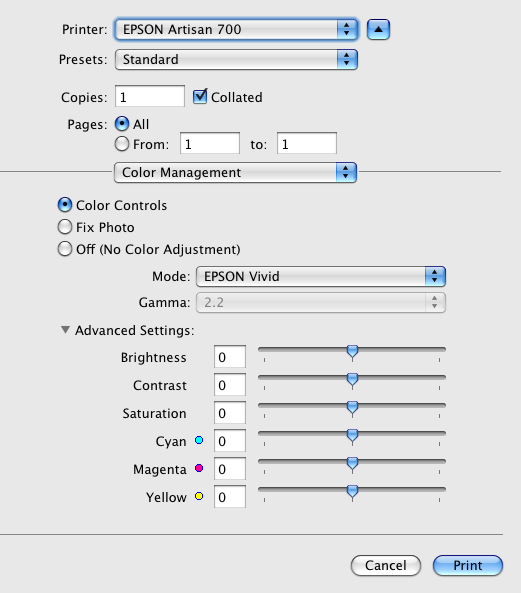
Task: Click the yellow color dot icon
Action: pyautogui.click(x=199, y=496)
